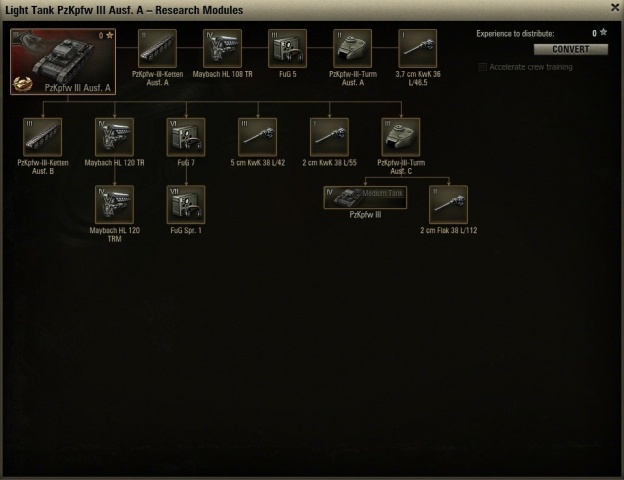This screenshot has height=480, width=624.
Task: Click the gold laurel badge on the tank tile
Action: (22, 84)
